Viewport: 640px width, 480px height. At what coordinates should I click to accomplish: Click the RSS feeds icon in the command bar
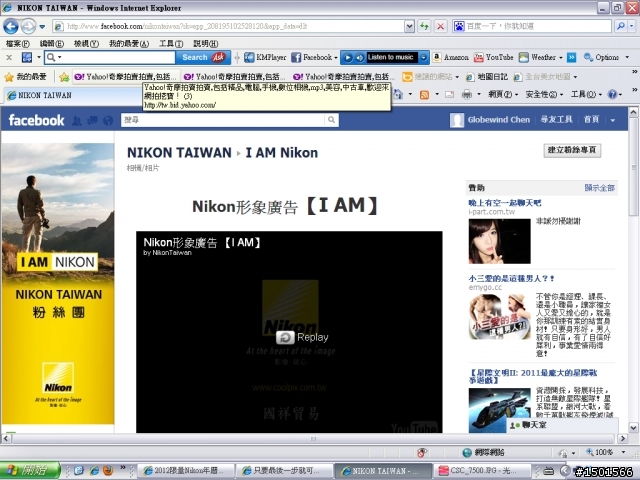[x=424, y=95]
